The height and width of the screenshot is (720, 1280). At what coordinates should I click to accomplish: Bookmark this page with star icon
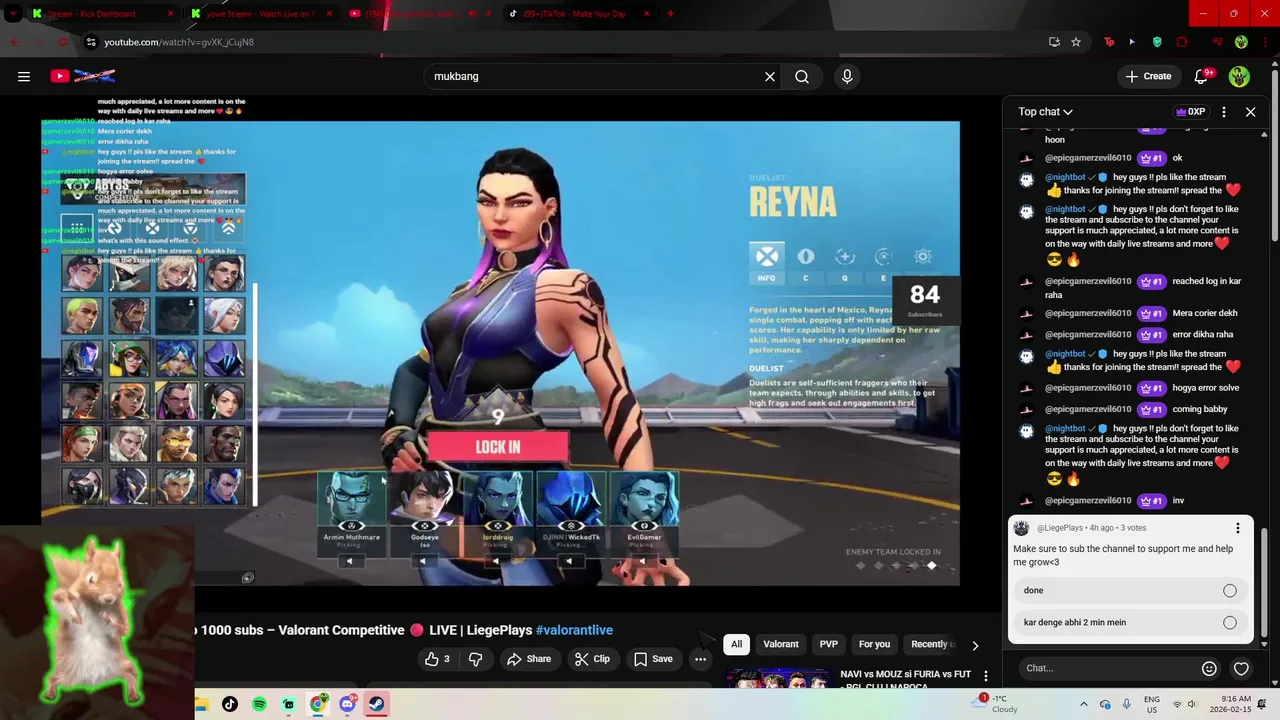point(1076,42)
